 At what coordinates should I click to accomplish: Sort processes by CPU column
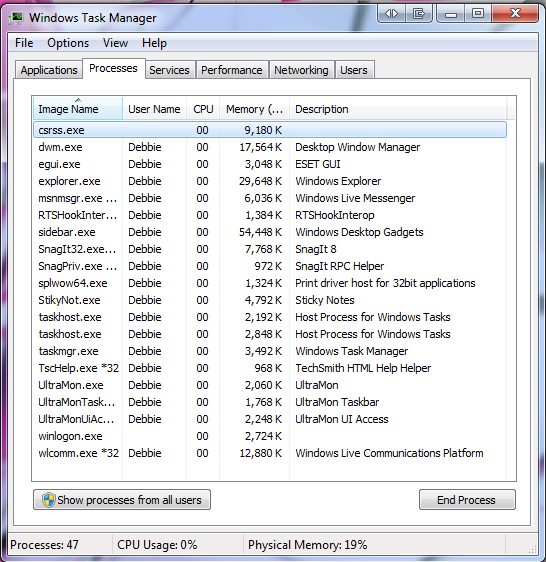point(203,109)
